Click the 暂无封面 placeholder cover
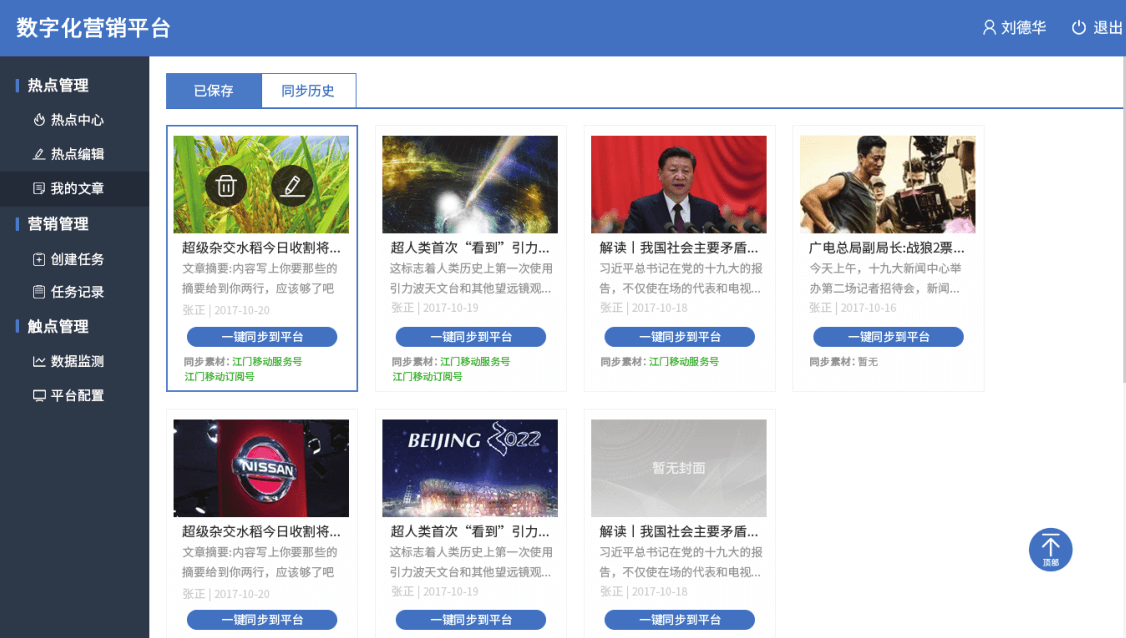This screenshot has width=1126, height=638. click(679, 468)
